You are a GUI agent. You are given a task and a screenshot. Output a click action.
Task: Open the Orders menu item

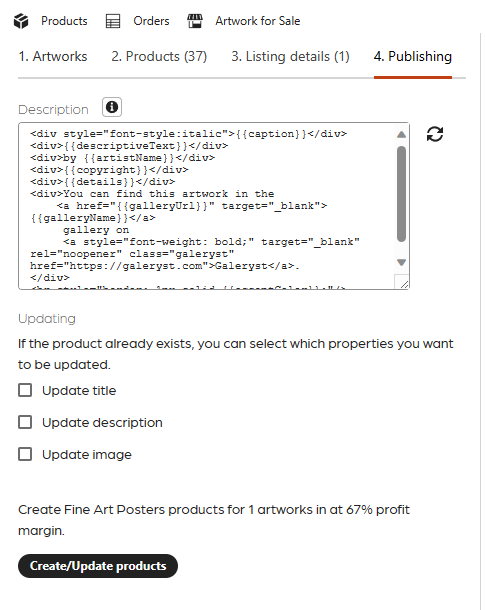[151, 21]
